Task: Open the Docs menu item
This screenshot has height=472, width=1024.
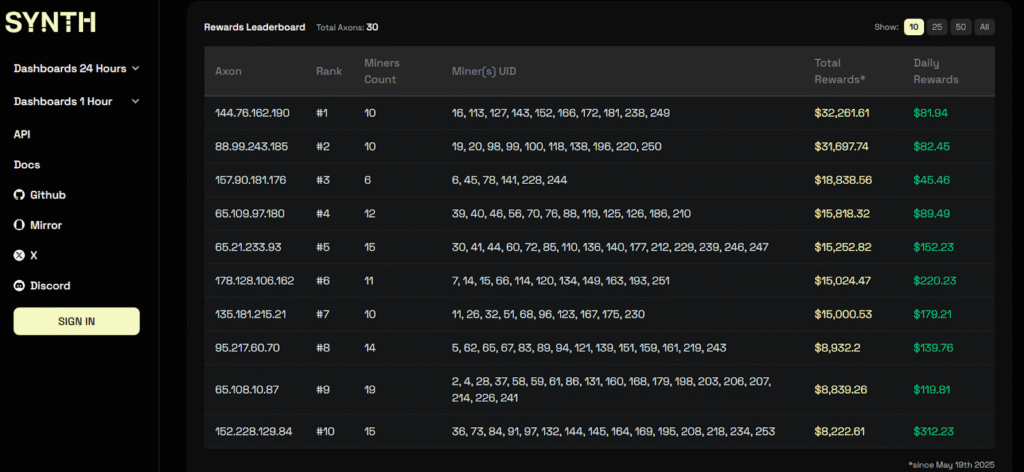Action: (27, 164)
